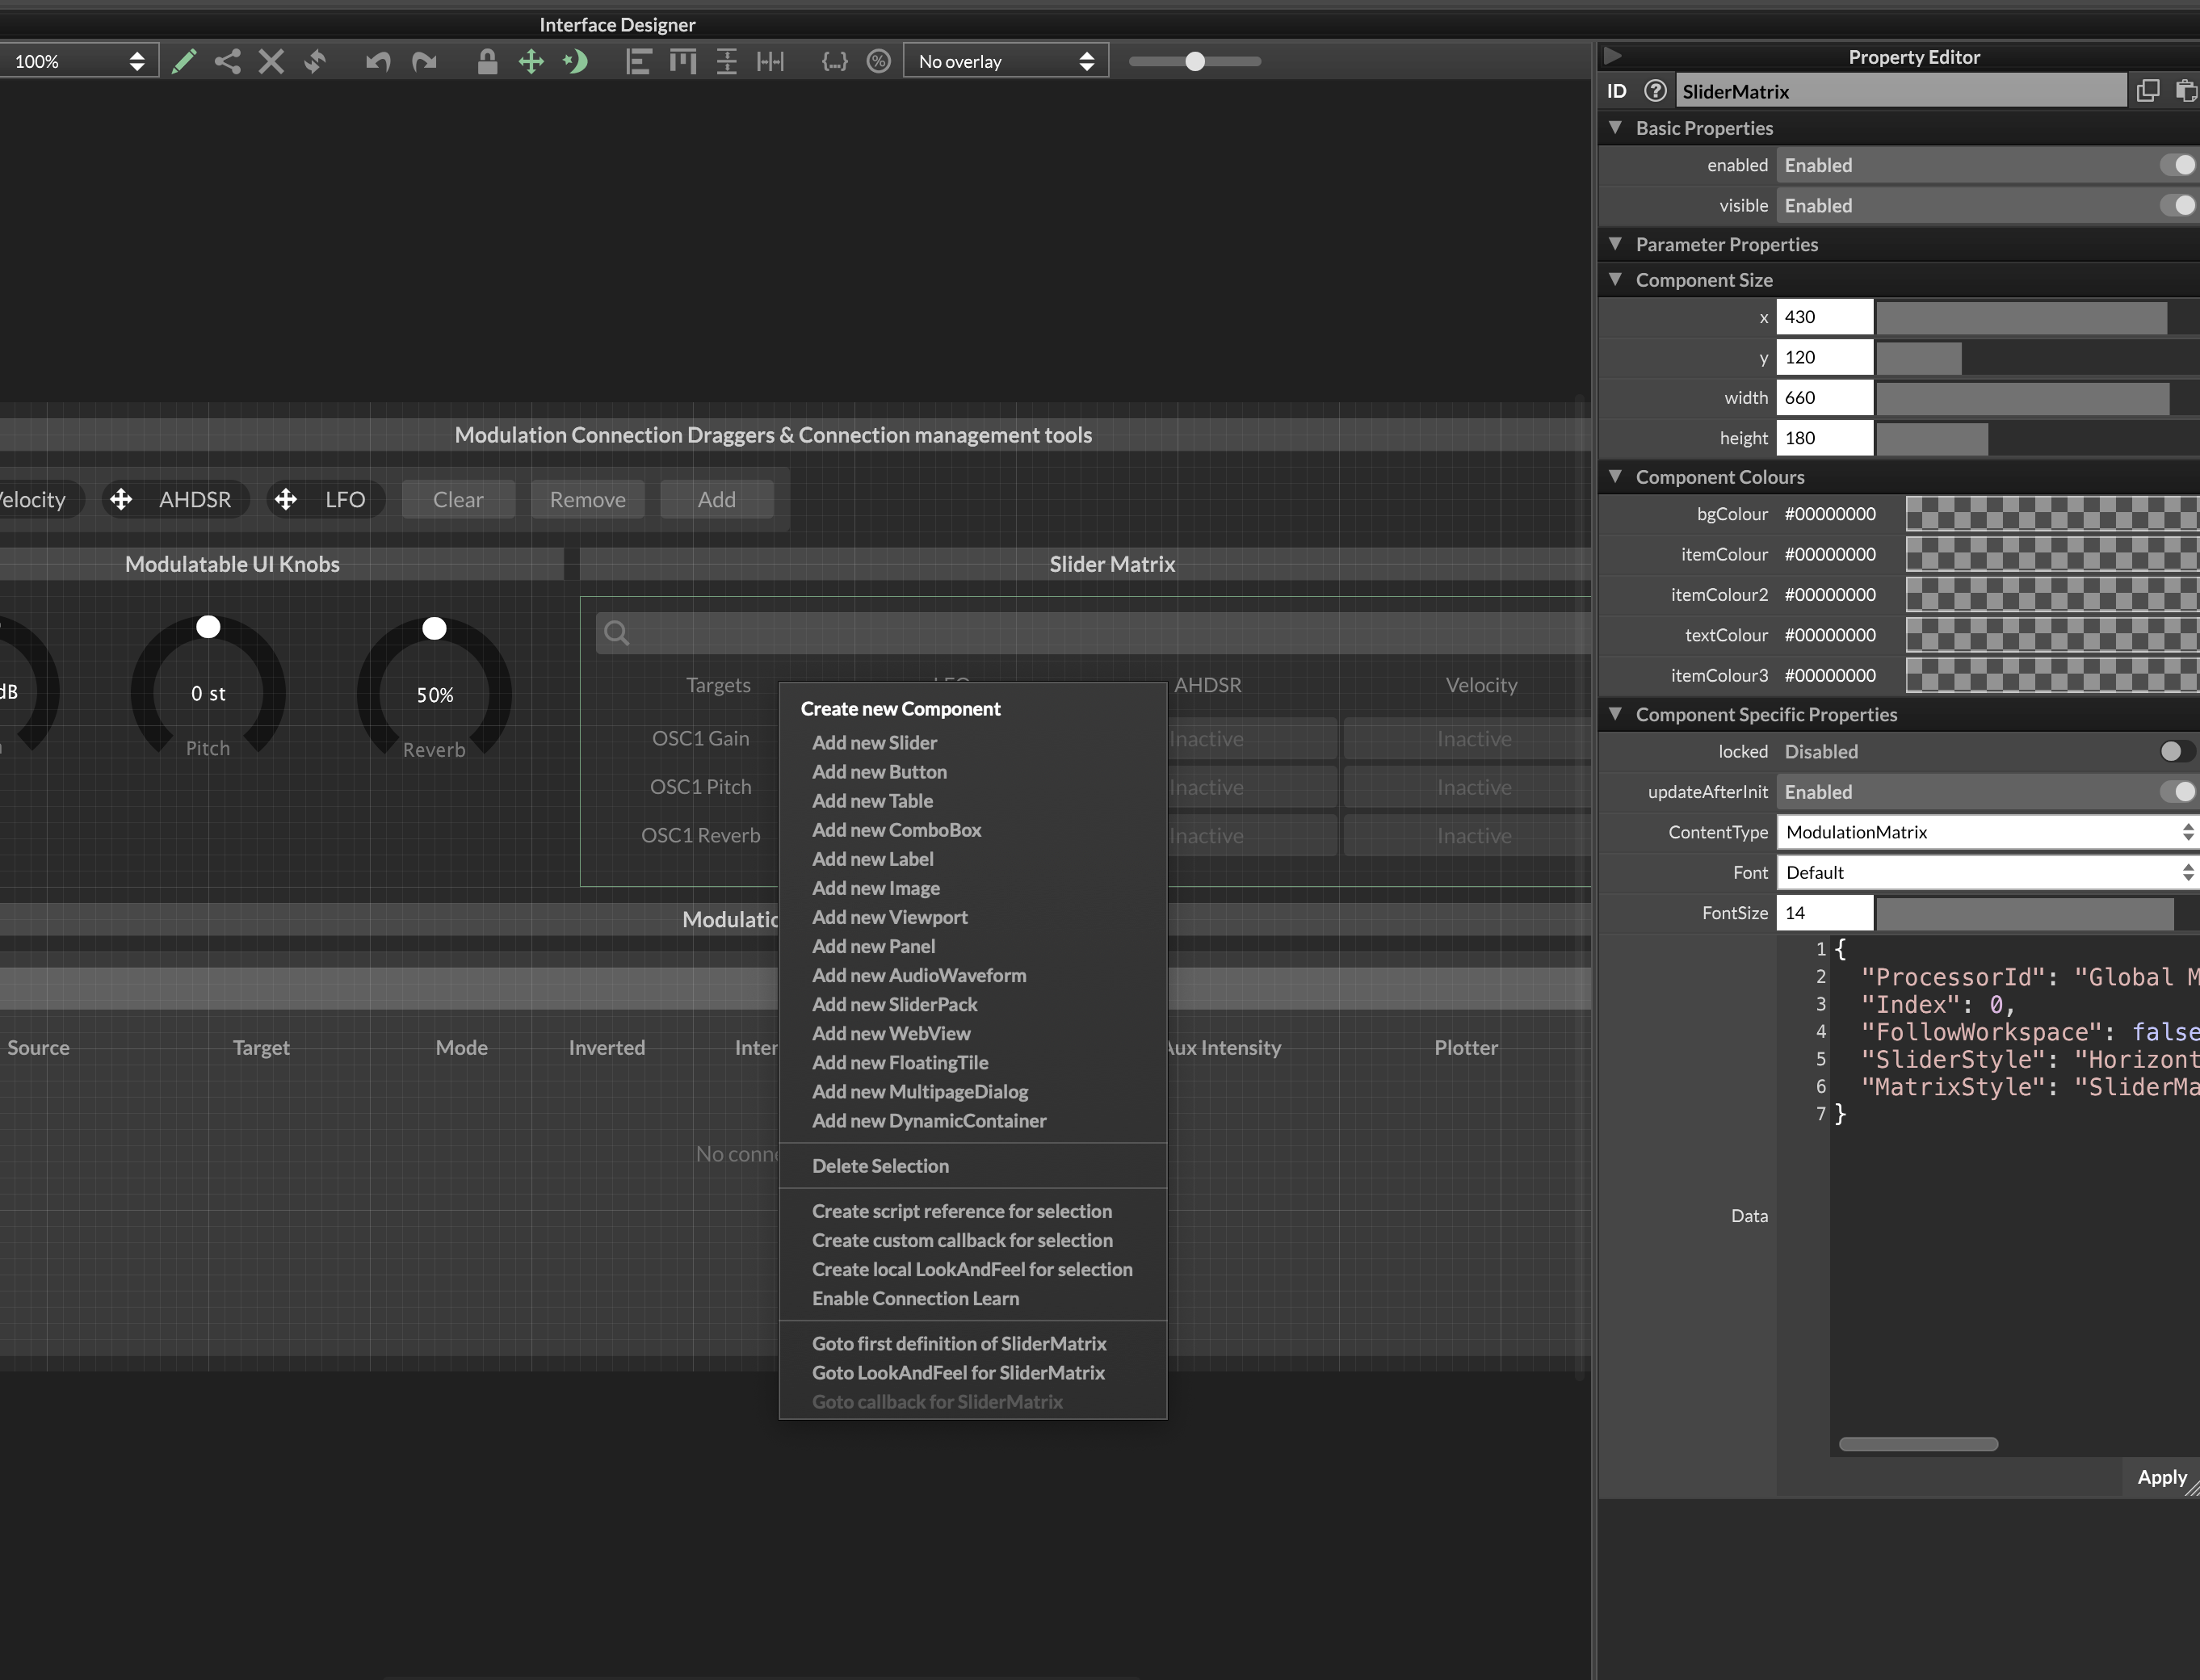
Task: Click the help question mark beside ID
Action: coord(1655,91)
